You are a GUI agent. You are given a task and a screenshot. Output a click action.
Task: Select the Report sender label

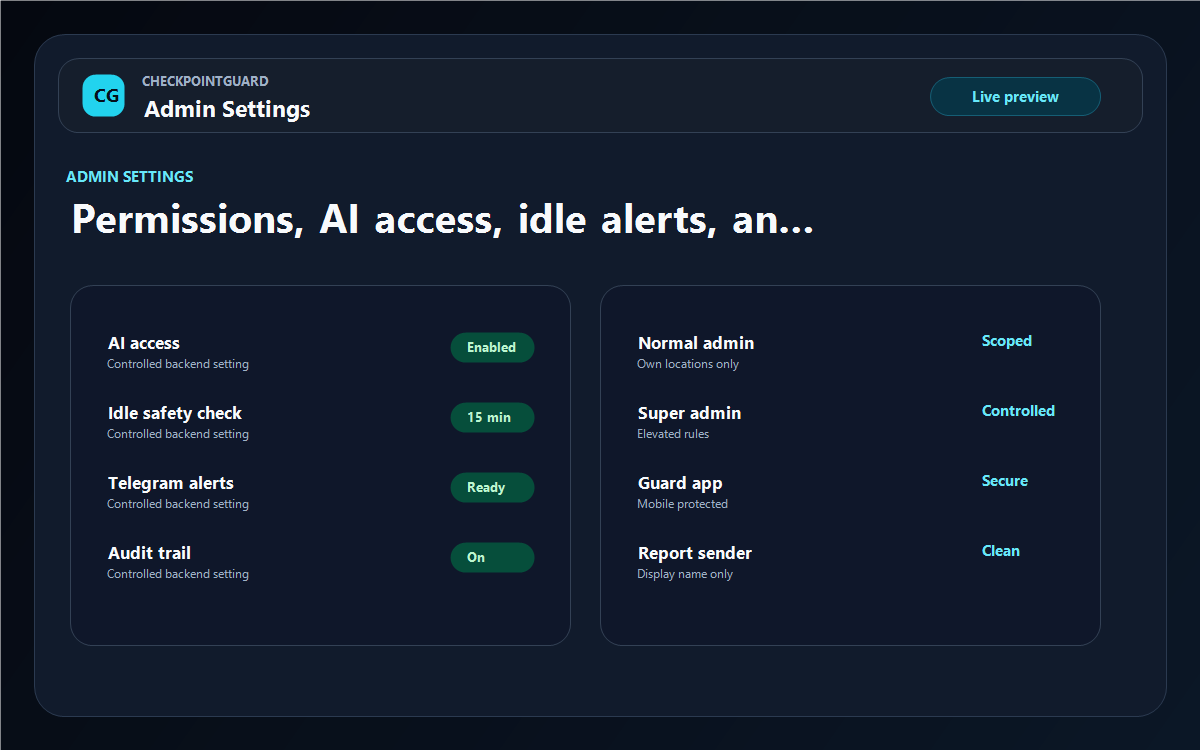(695, 553)
